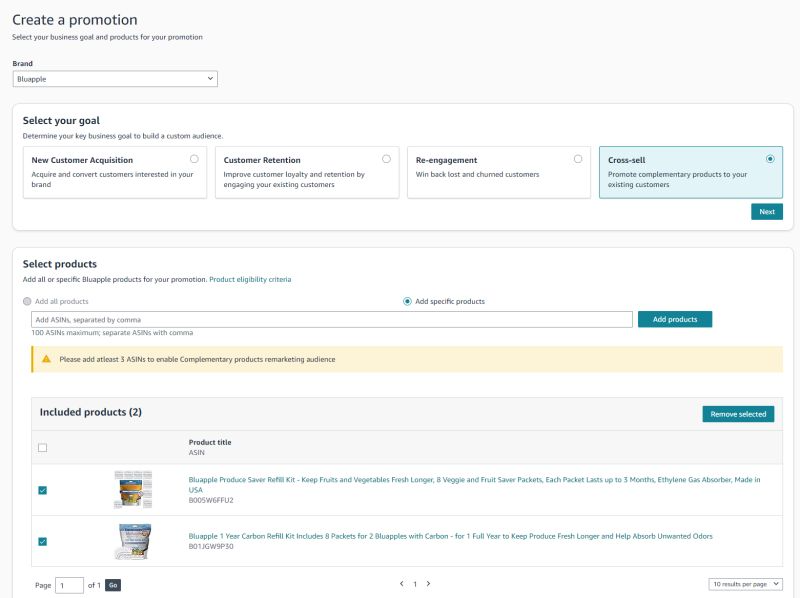
Task: Uncheck the 1 Year Carbon Refill Kit checkbox
Action: (42, 541)
